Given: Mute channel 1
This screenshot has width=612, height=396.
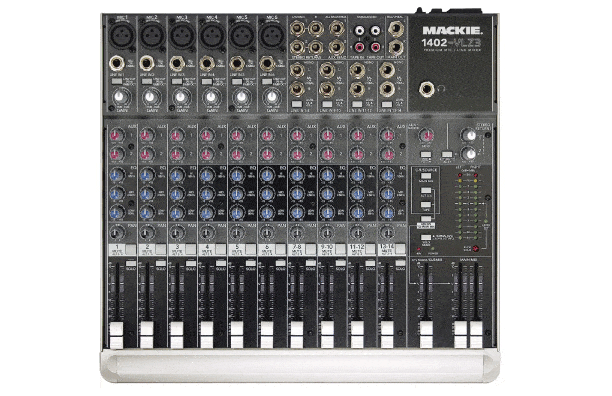Looking at the screenshot, I should pos(130,249).
